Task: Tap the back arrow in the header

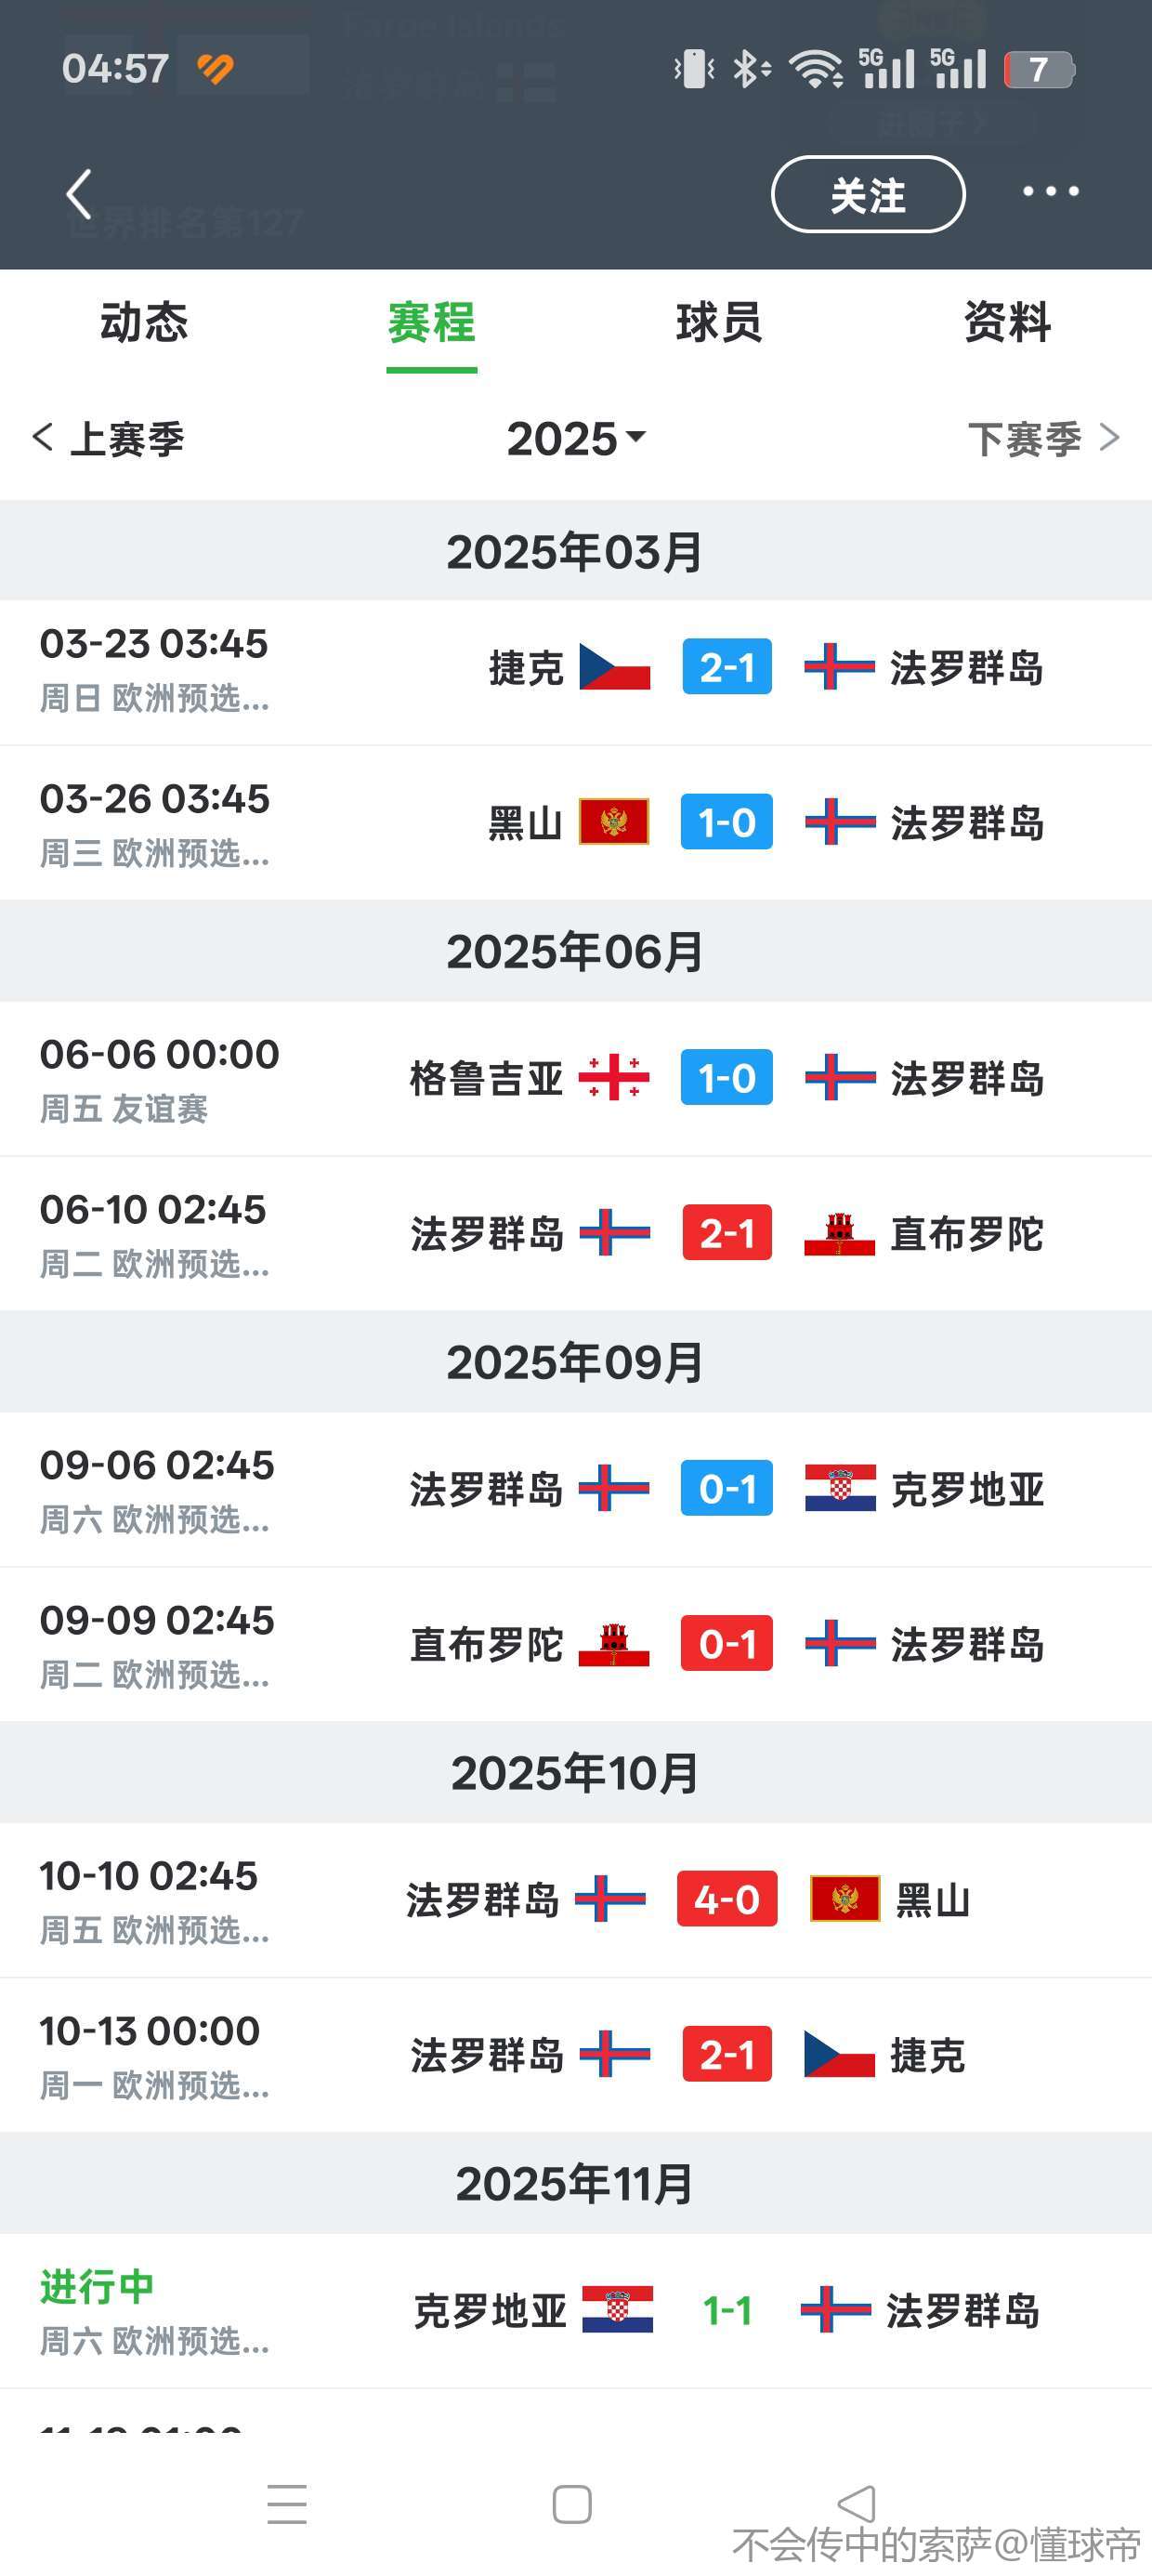Action: (x=79, y=194)
